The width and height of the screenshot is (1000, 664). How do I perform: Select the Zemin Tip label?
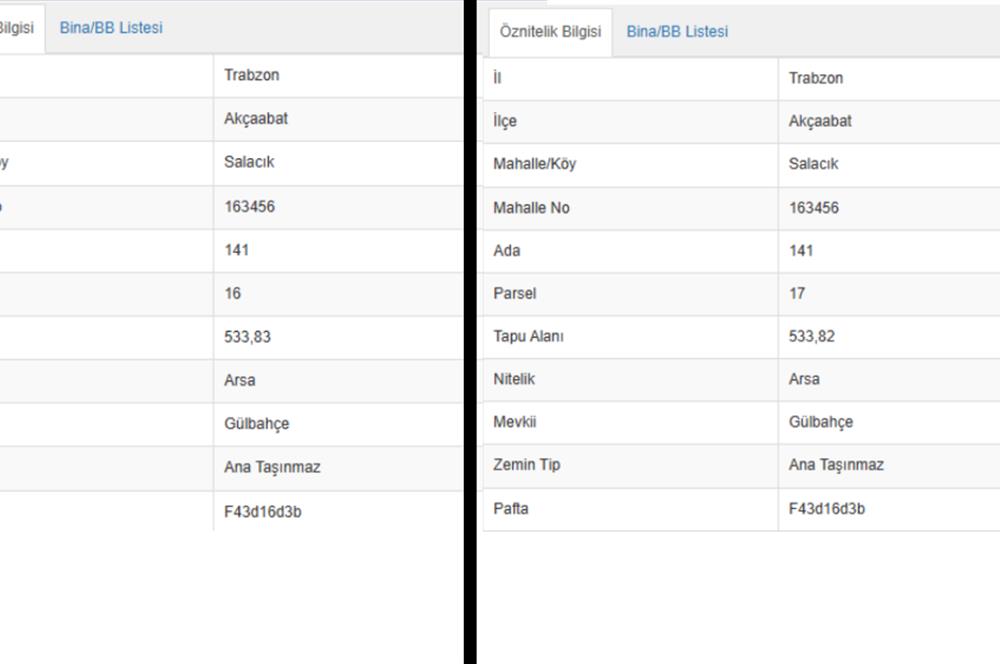tap(527, 465)
